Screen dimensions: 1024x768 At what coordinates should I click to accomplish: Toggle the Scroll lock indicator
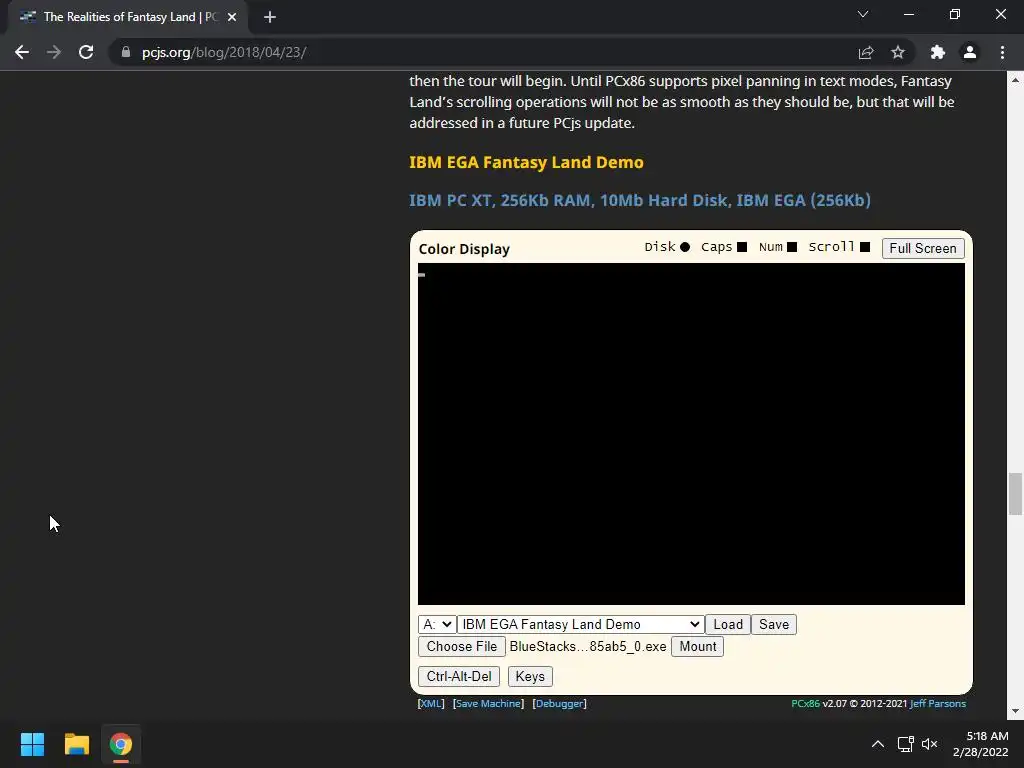tap(865, 247)
